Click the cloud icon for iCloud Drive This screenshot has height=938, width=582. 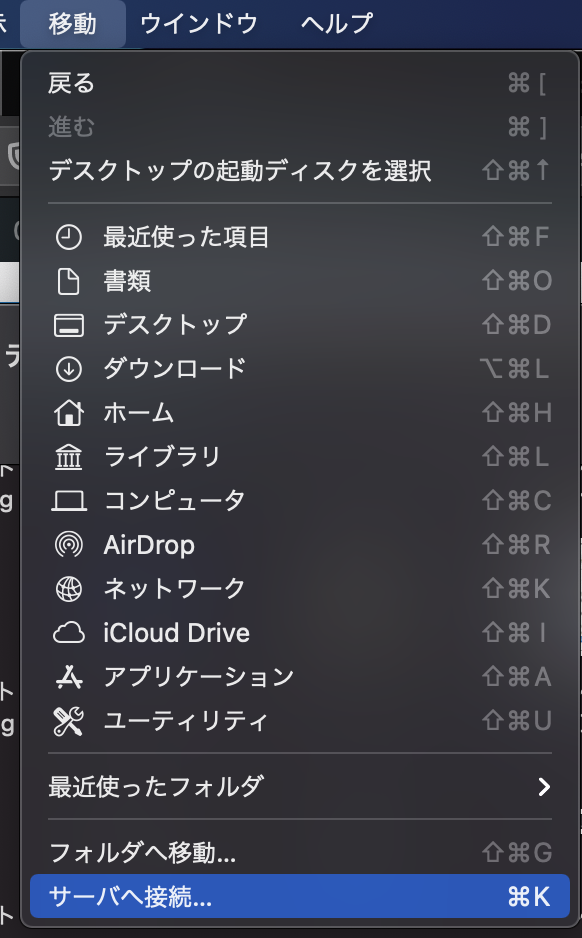69,633
